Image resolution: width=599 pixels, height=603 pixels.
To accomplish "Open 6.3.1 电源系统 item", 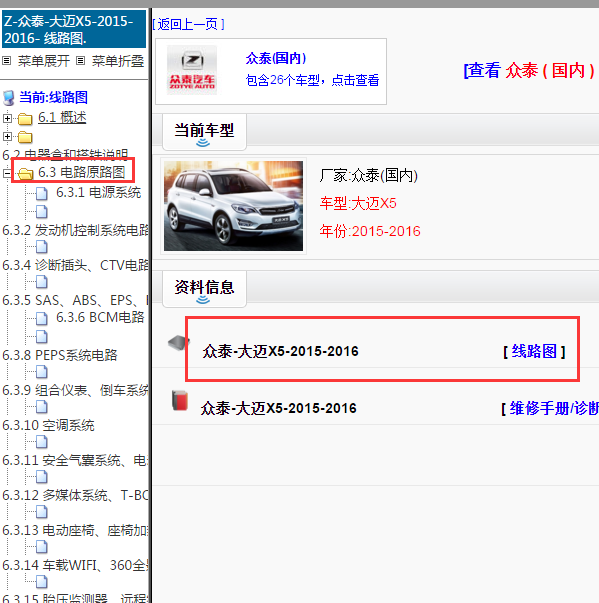I will pos(98,192).
